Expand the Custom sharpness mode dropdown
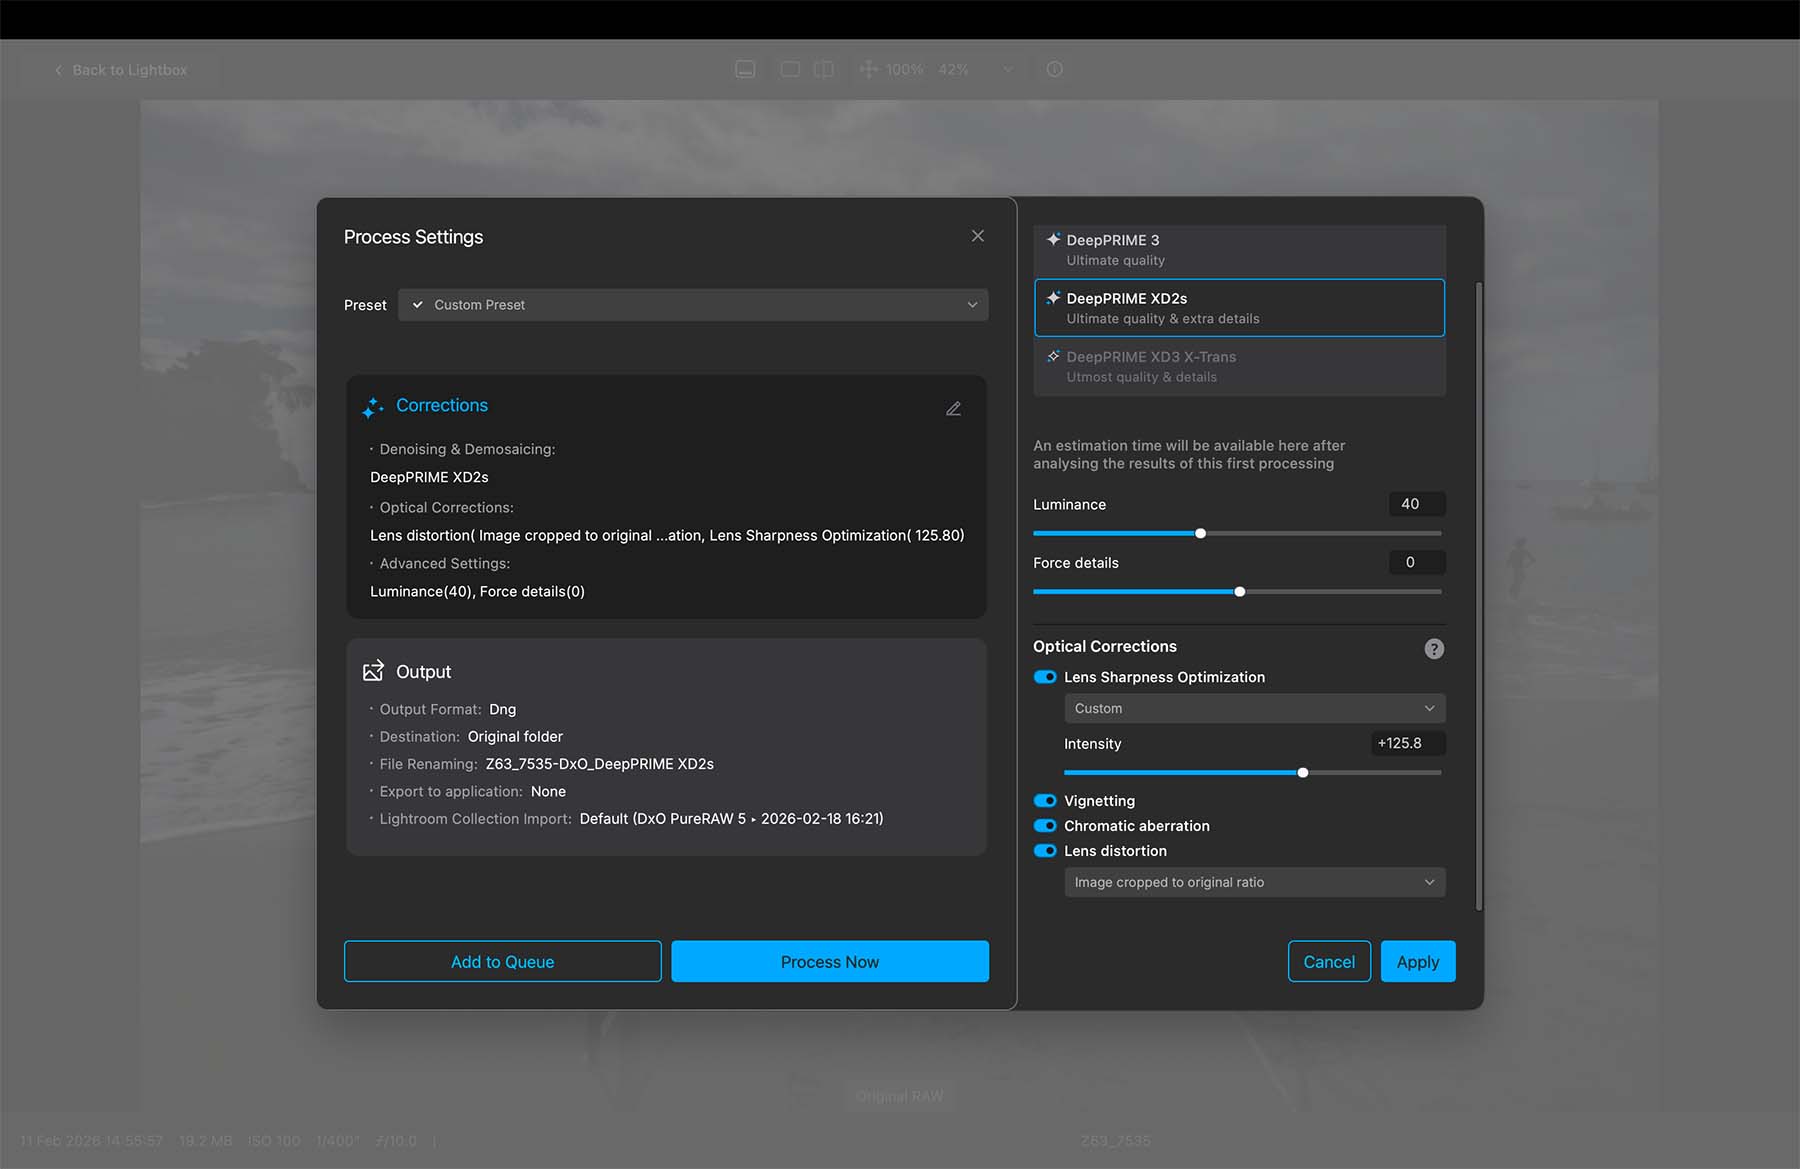Image resolution: width=1800 pixels, height=1169 pixels. (1254, 708)
